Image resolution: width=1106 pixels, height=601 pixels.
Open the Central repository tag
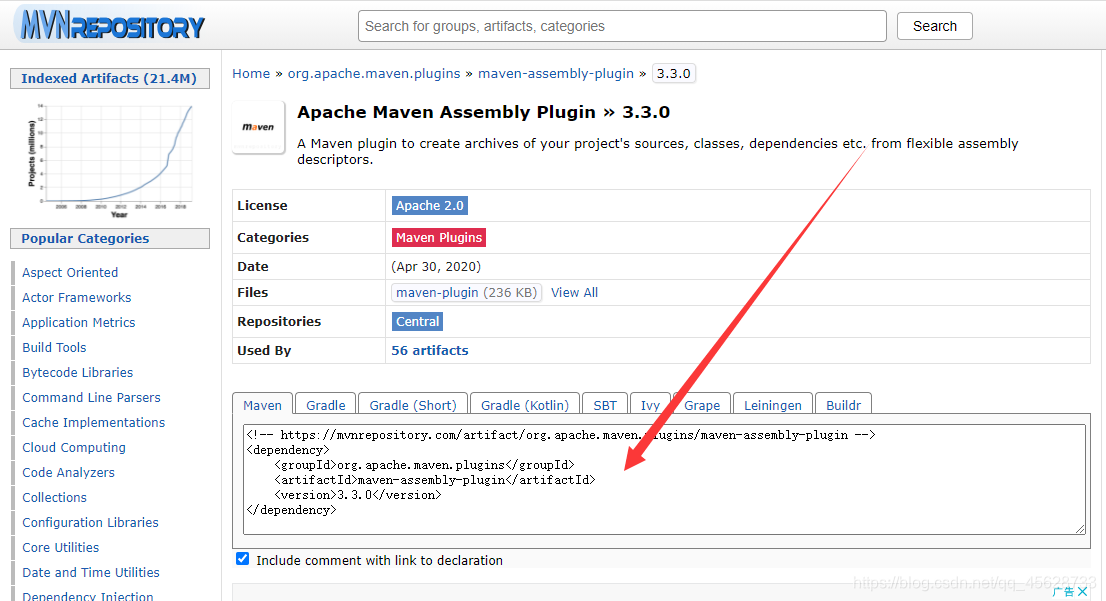(418, 322)
